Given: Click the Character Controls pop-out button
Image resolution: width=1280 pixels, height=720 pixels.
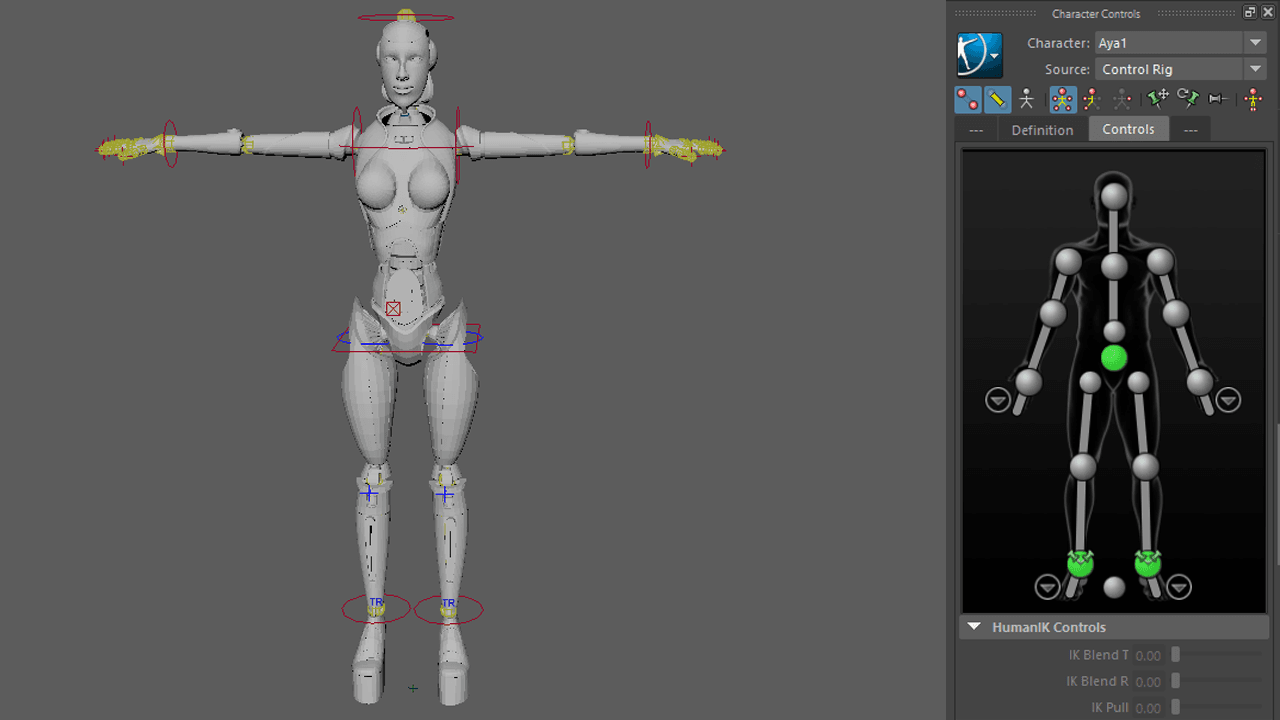Looking at the screenshot, I should click(1249, 11).
